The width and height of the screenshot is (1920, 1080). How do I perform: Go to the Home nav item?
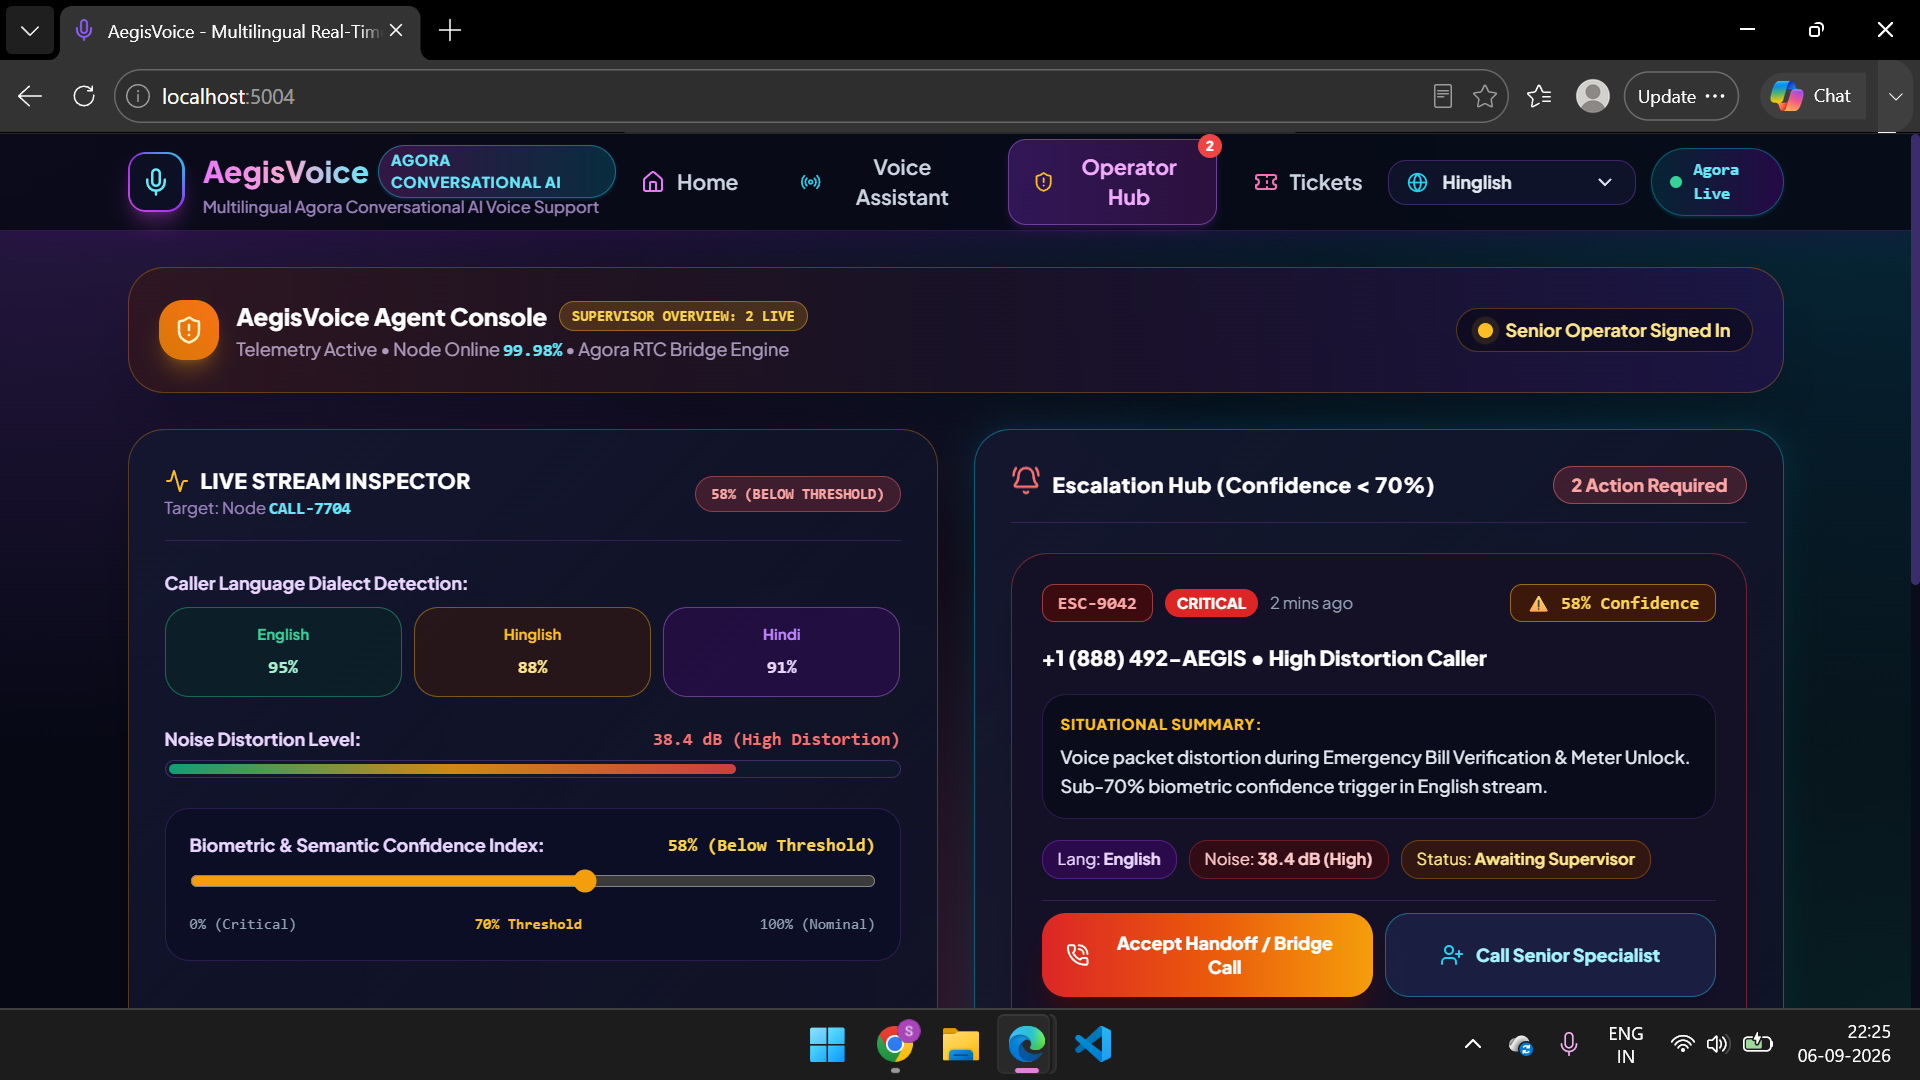[x=690, y=182]
